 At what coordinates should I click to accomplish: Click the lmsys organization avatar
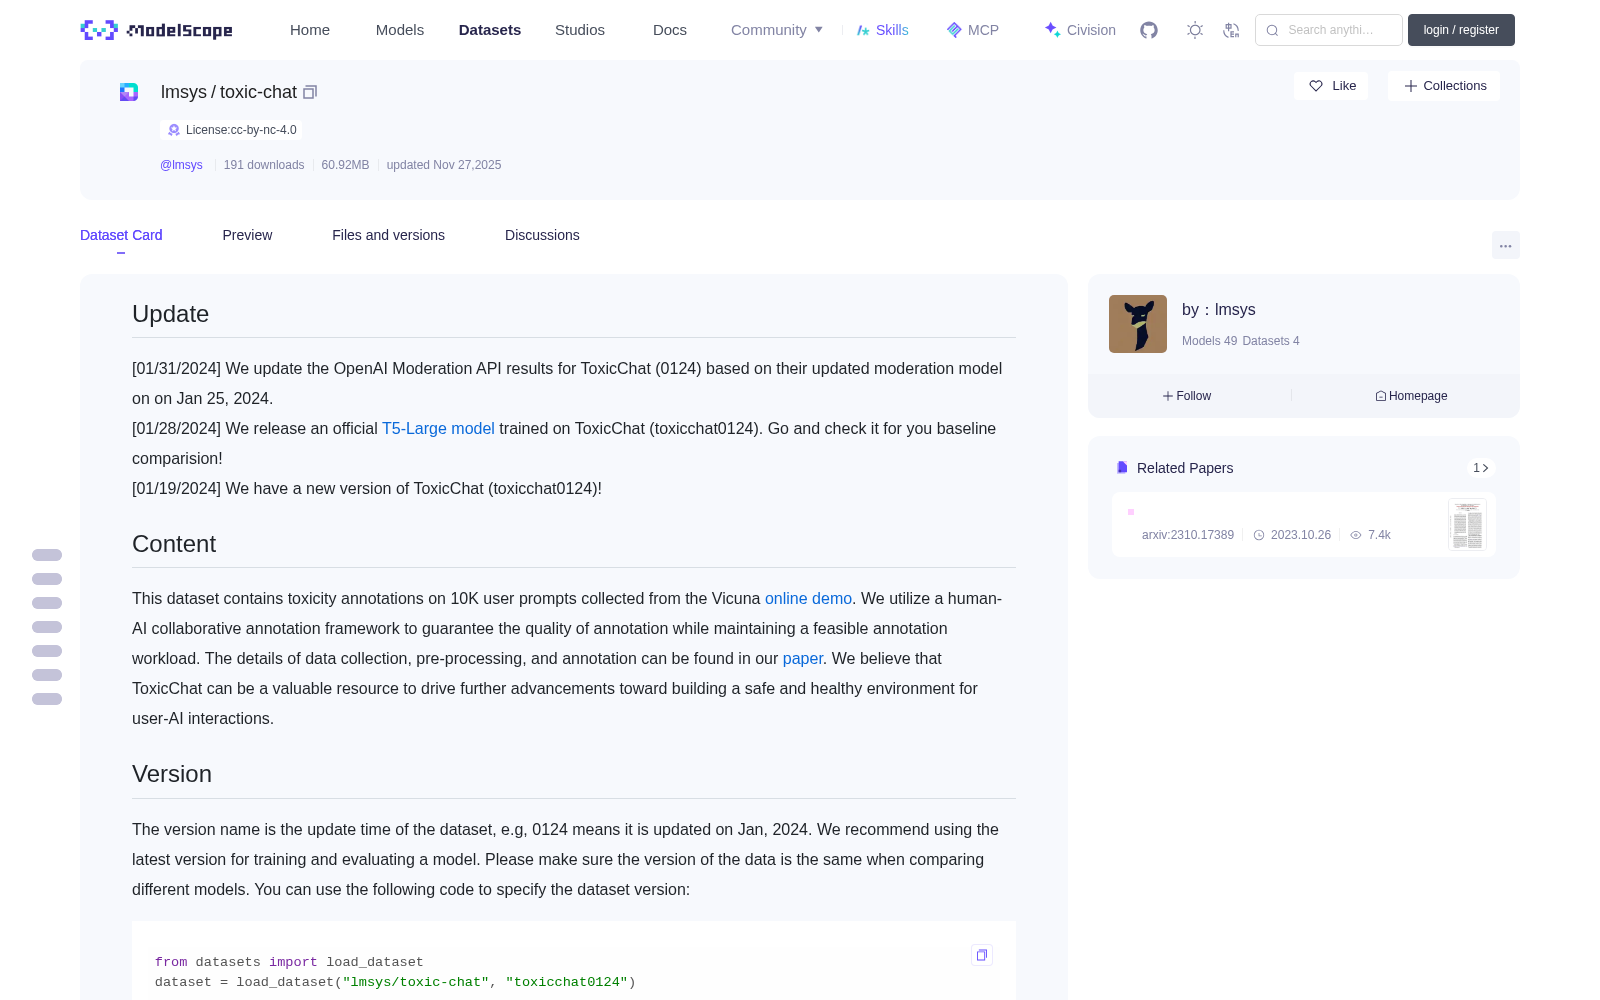(x=1138, y=324)
